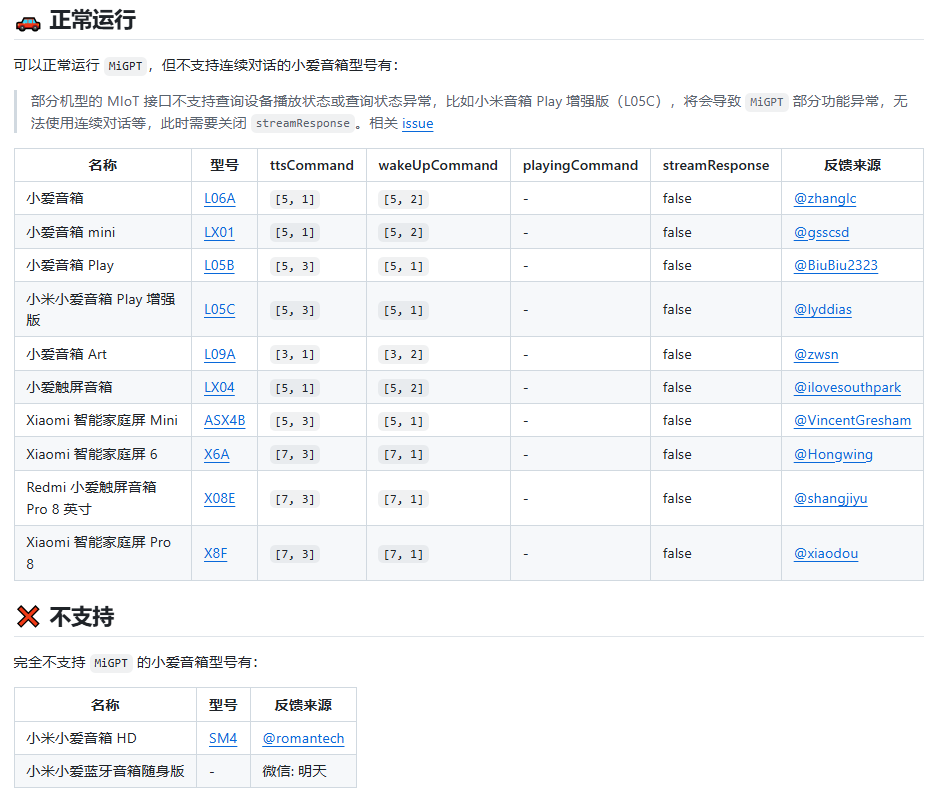Screen dimensions: 929x790
Task: Open the SM4 model link
Action: (223, 738)
